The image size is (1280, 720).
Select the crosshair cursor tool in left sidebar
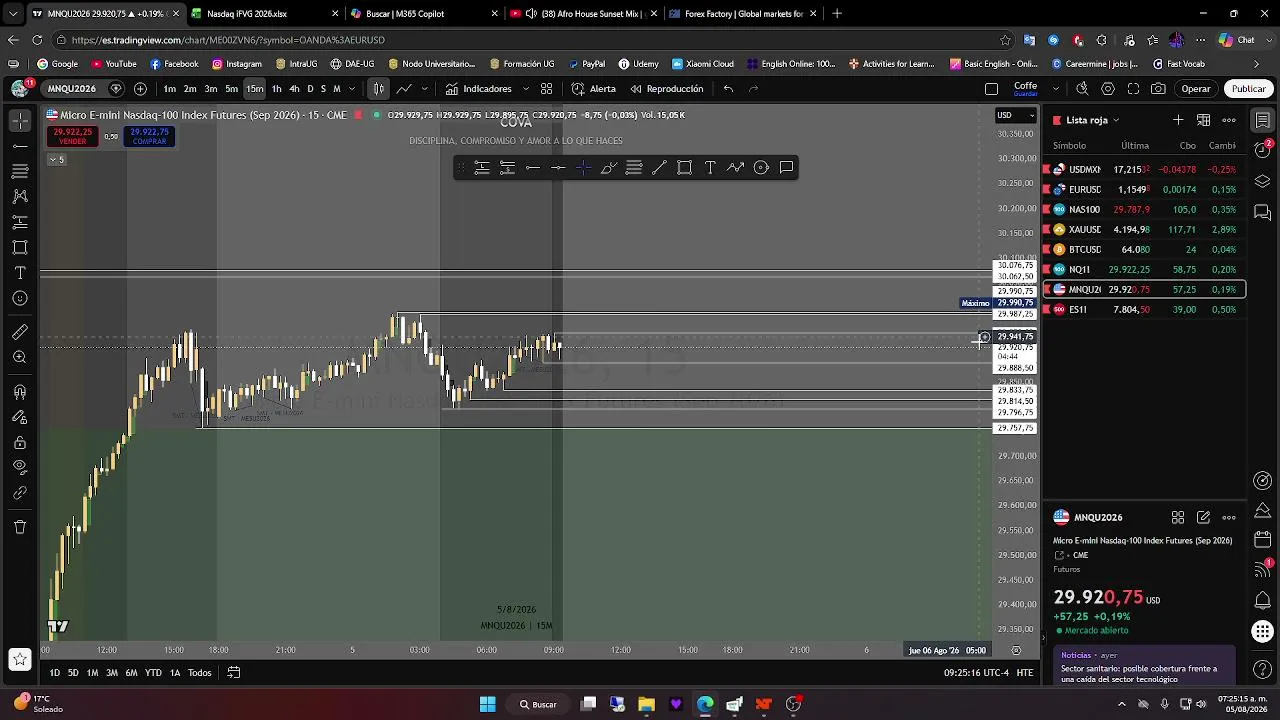(x=20, y=121)
